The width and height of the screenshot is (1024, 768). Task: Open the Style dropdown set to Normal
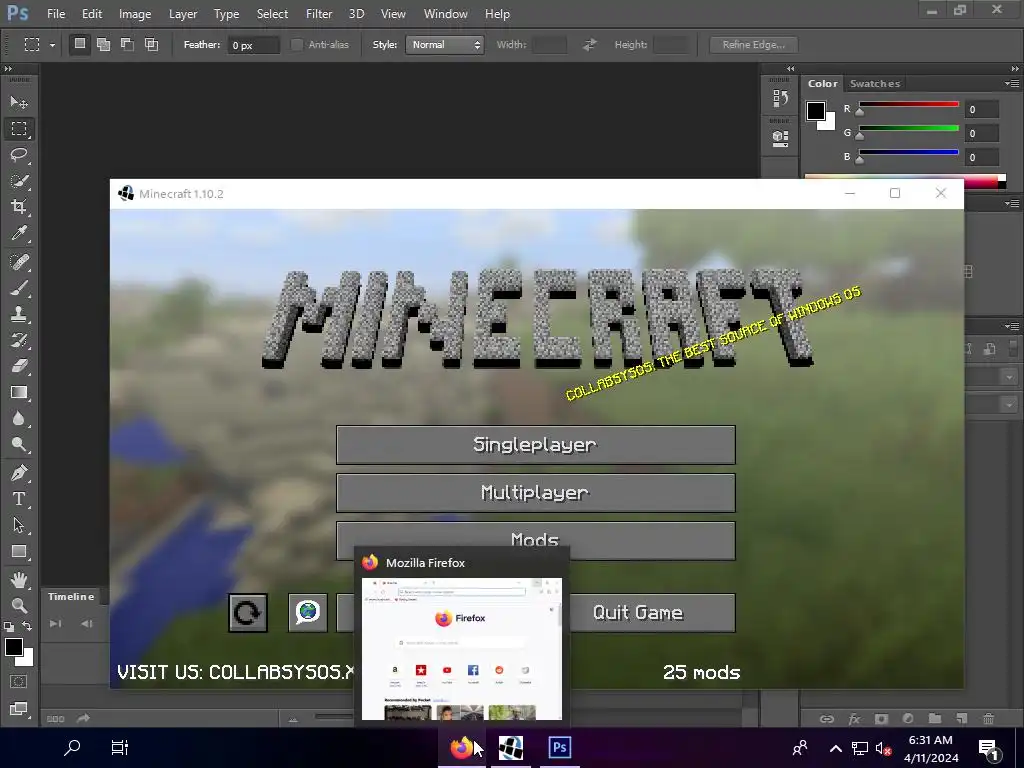pos(444,44)
